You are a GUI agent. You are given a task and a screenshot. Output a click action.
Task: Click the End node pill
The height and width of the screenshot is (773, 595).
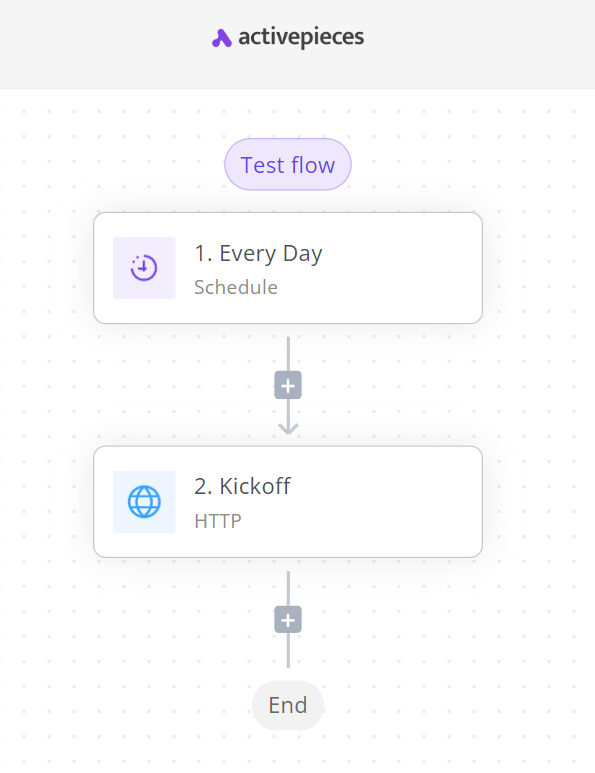(288, 705)
